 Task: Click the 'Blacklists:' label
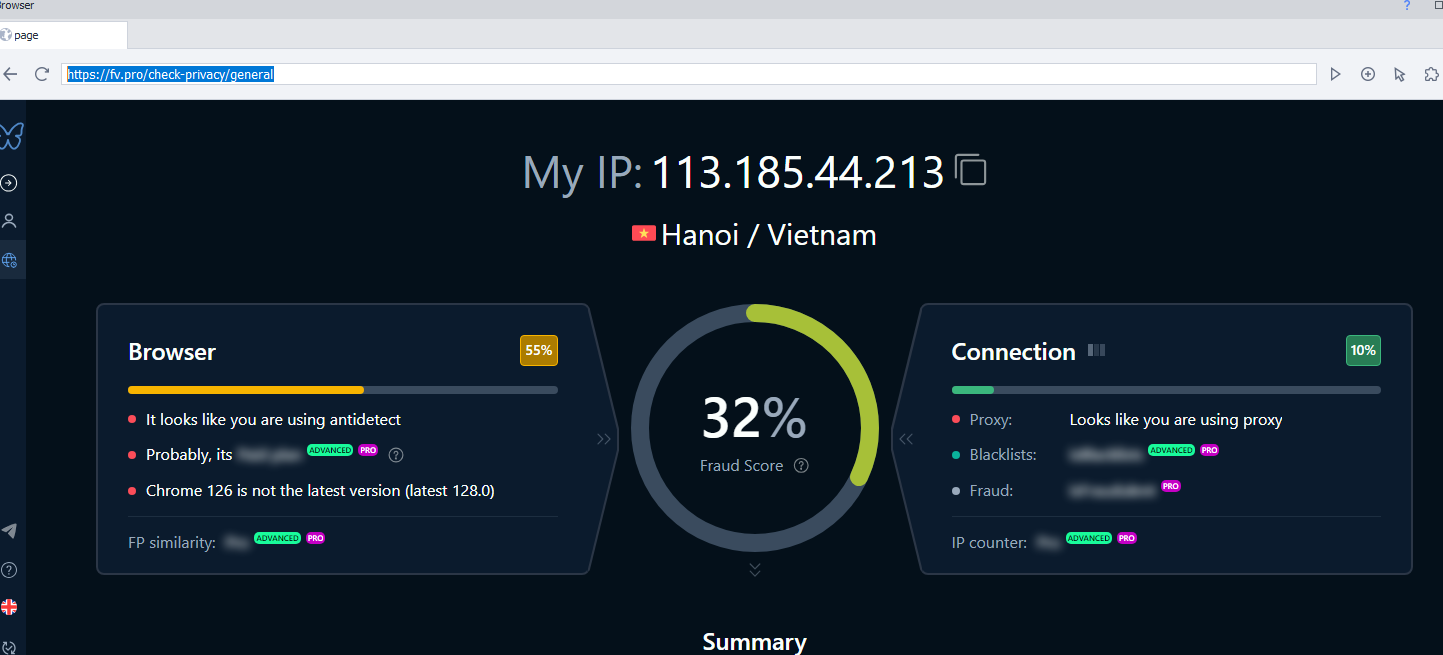pyautogui.click(x=1003, y=455)
